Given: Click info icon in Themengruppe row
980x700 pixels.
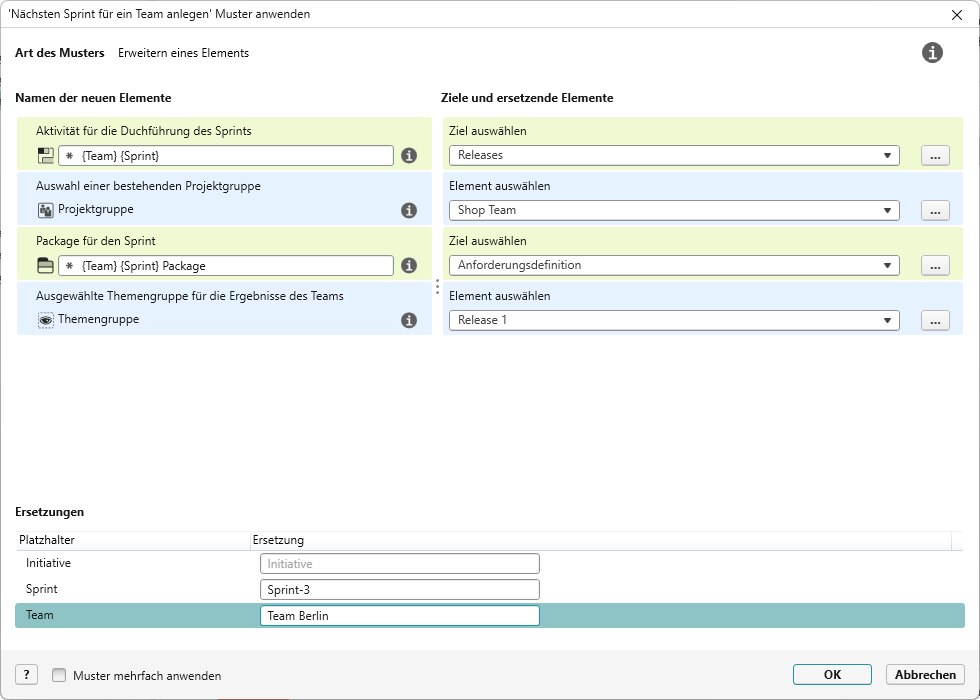Looking at the screenshot, I should (x=409, y=321).
